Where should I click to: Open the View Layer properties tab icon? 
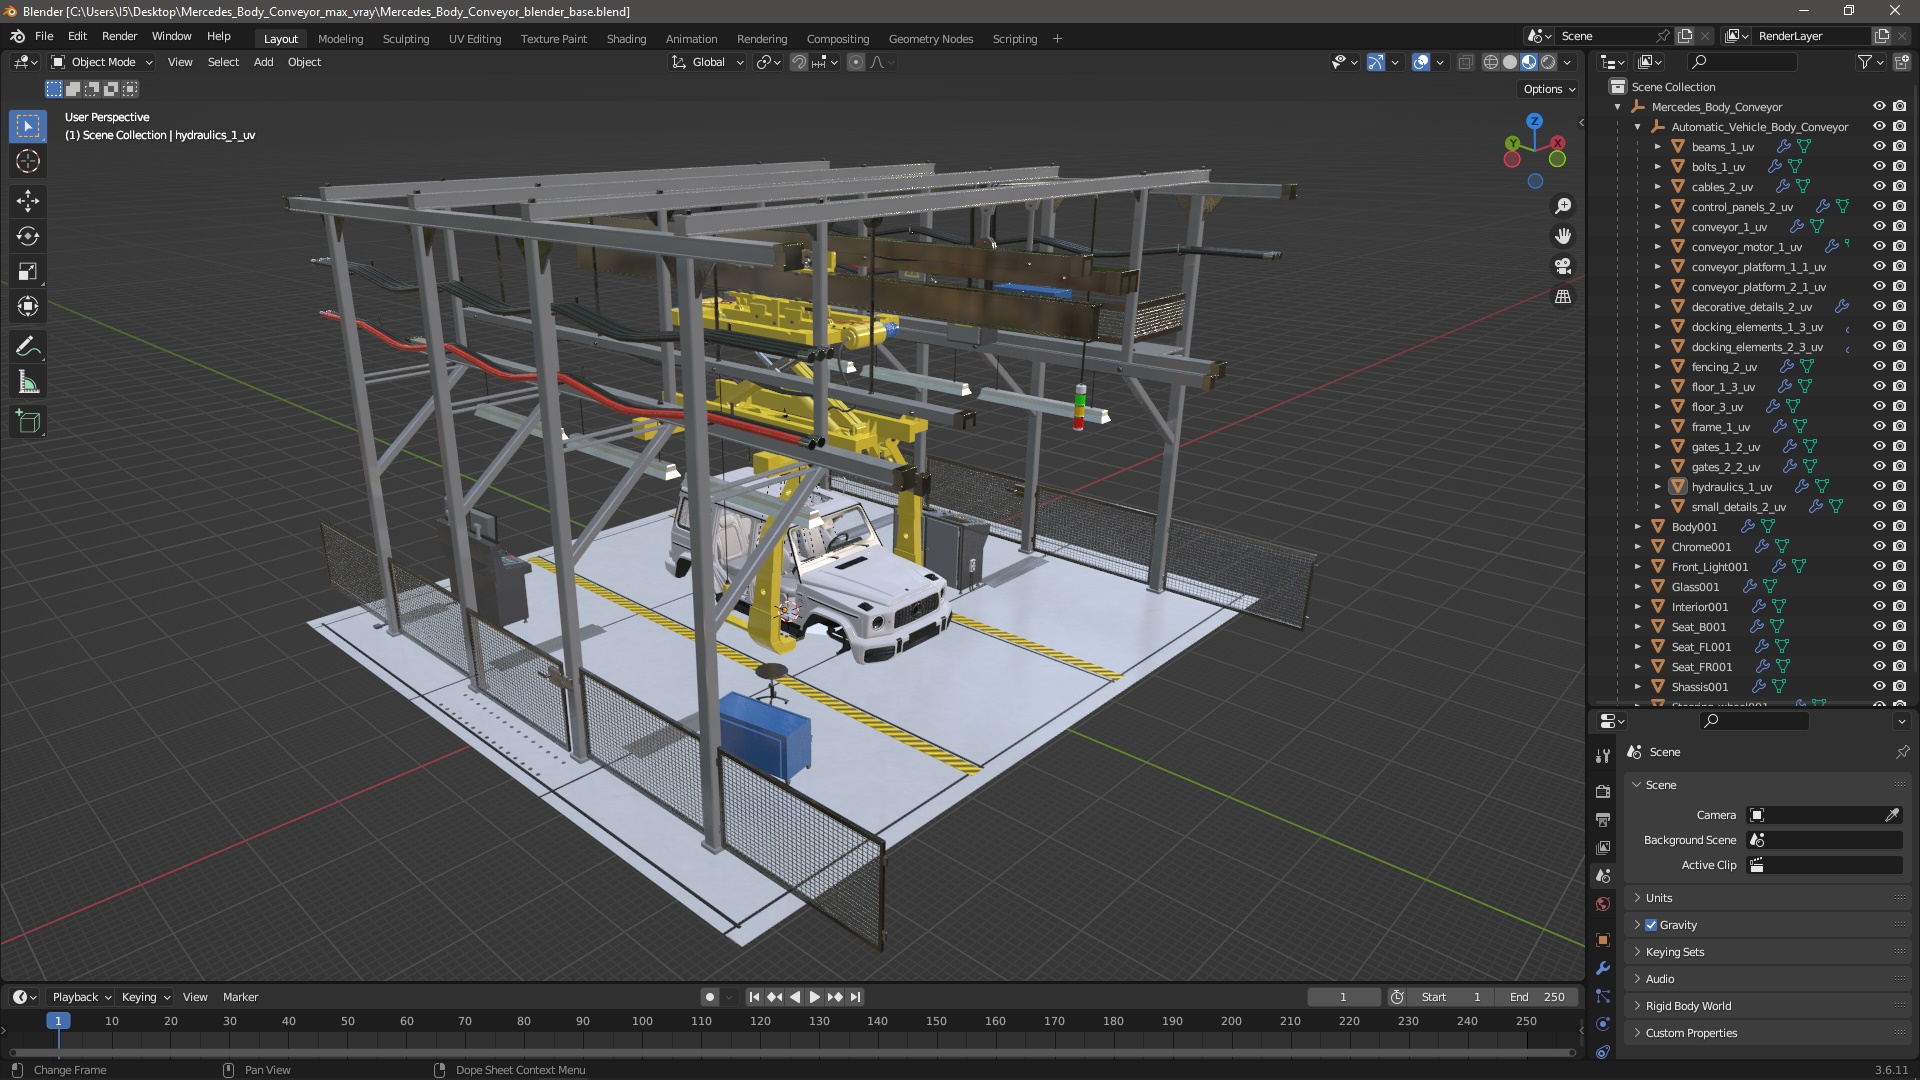1603,847
